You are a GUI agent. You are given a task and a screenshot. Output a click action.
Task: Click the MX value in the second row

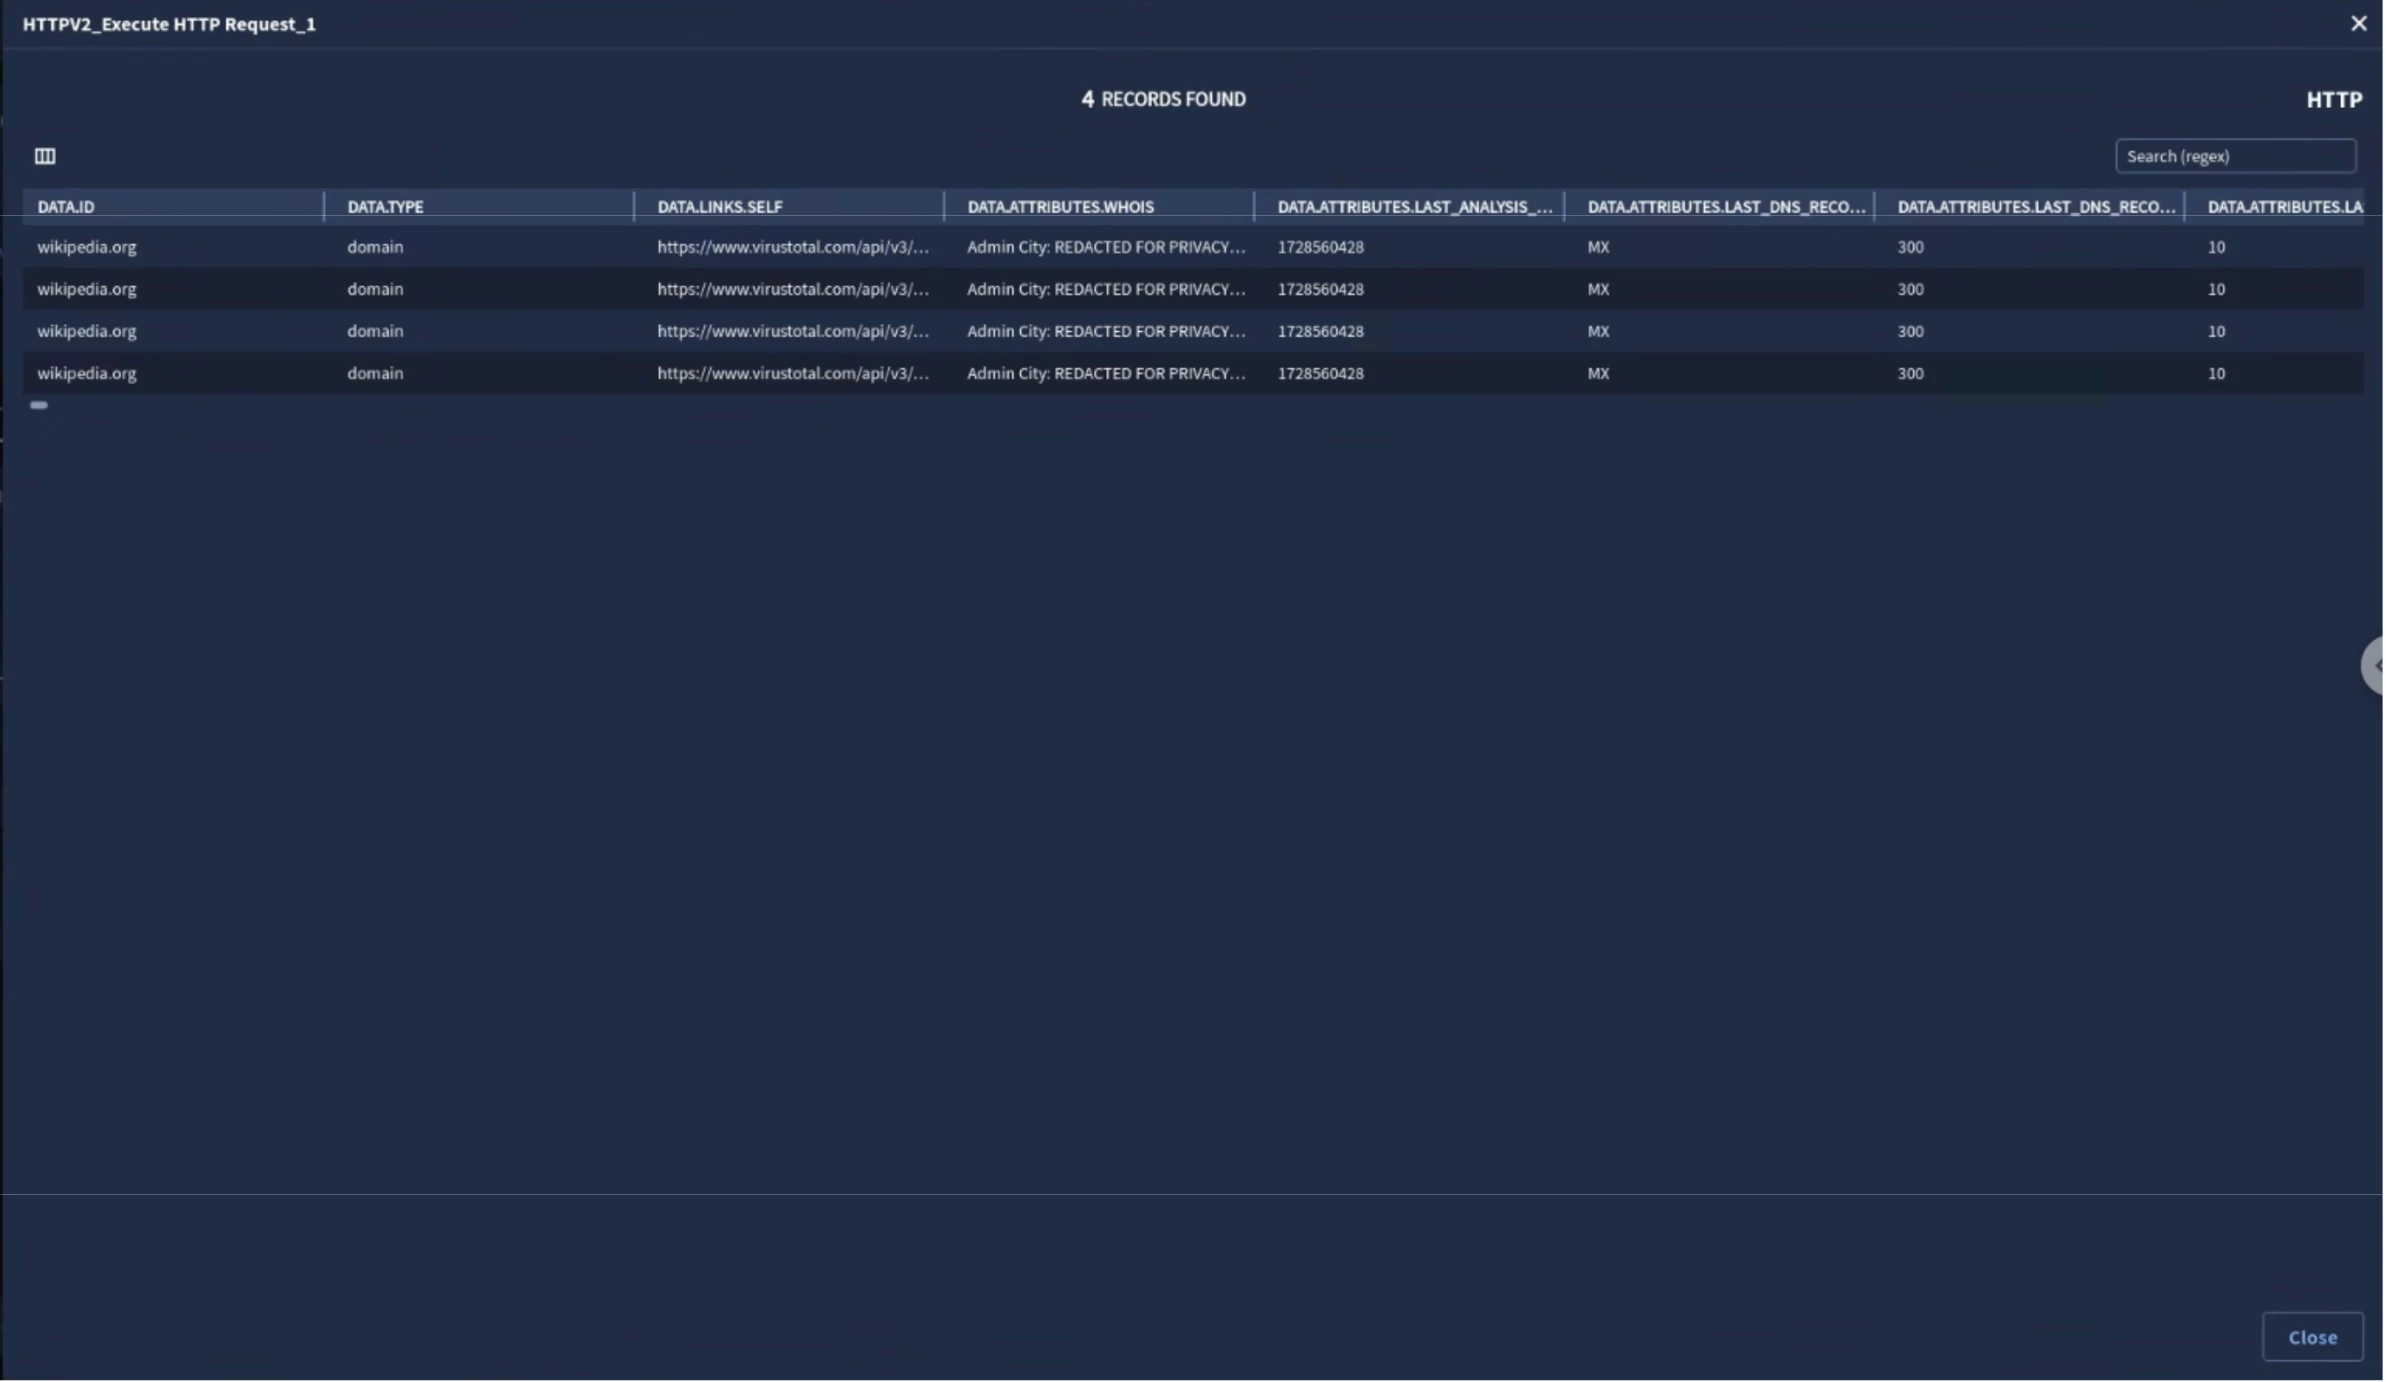coord(1600,289)
